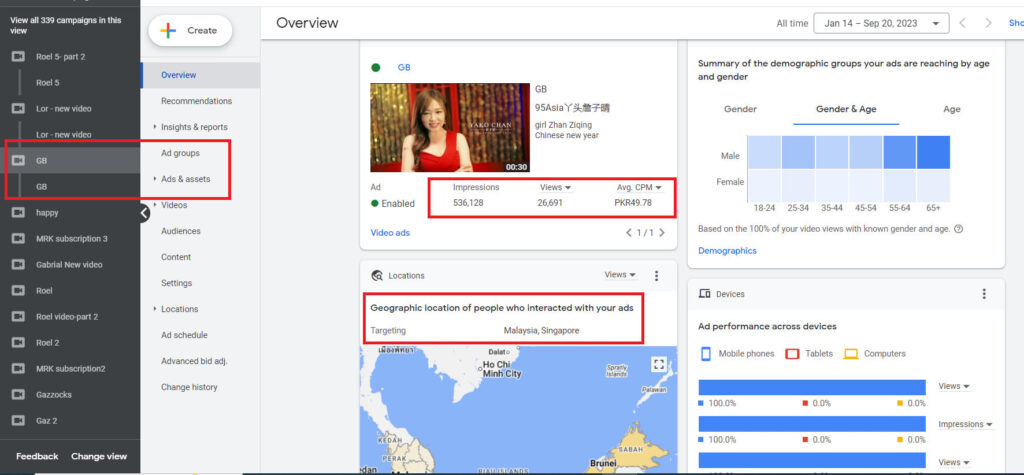
Task: Open the three-dot menu on Locations card
Action: pyautogui.click(x=657, y=275)
